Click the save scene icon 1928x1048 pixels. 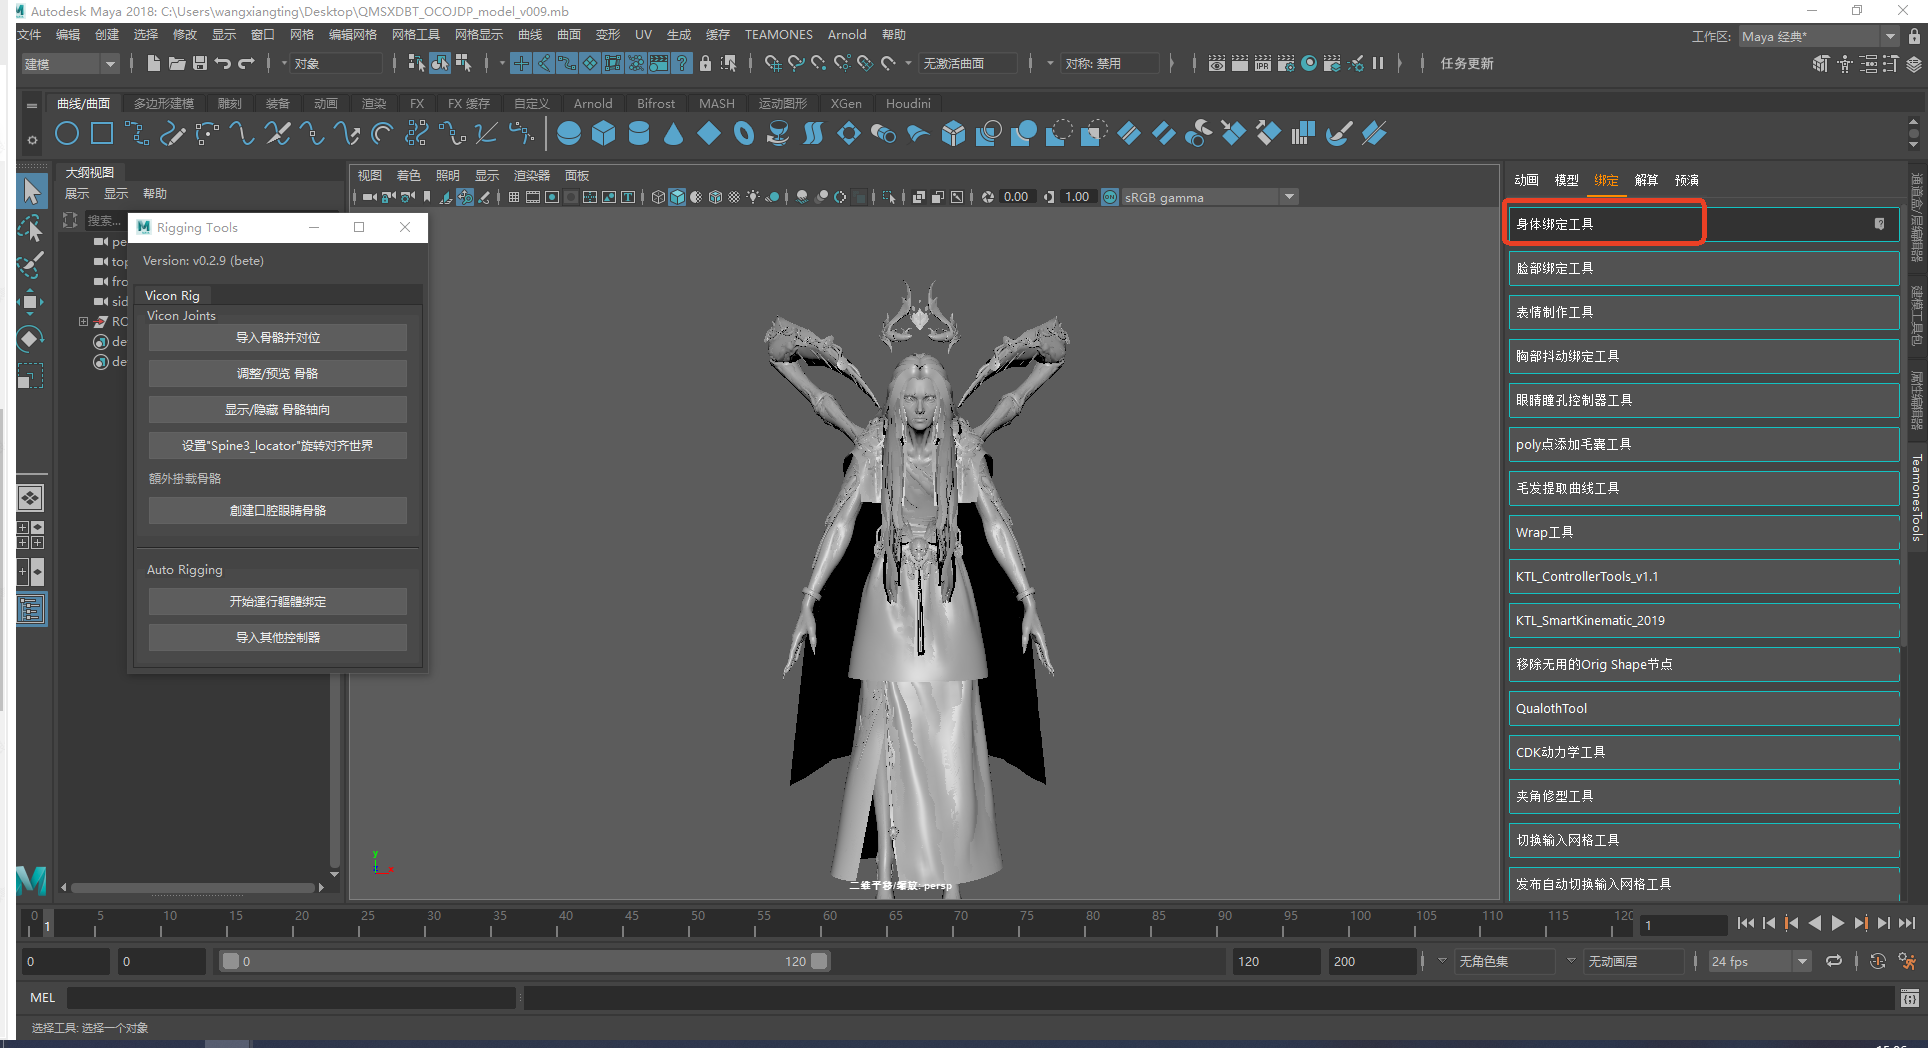[200, 63]
